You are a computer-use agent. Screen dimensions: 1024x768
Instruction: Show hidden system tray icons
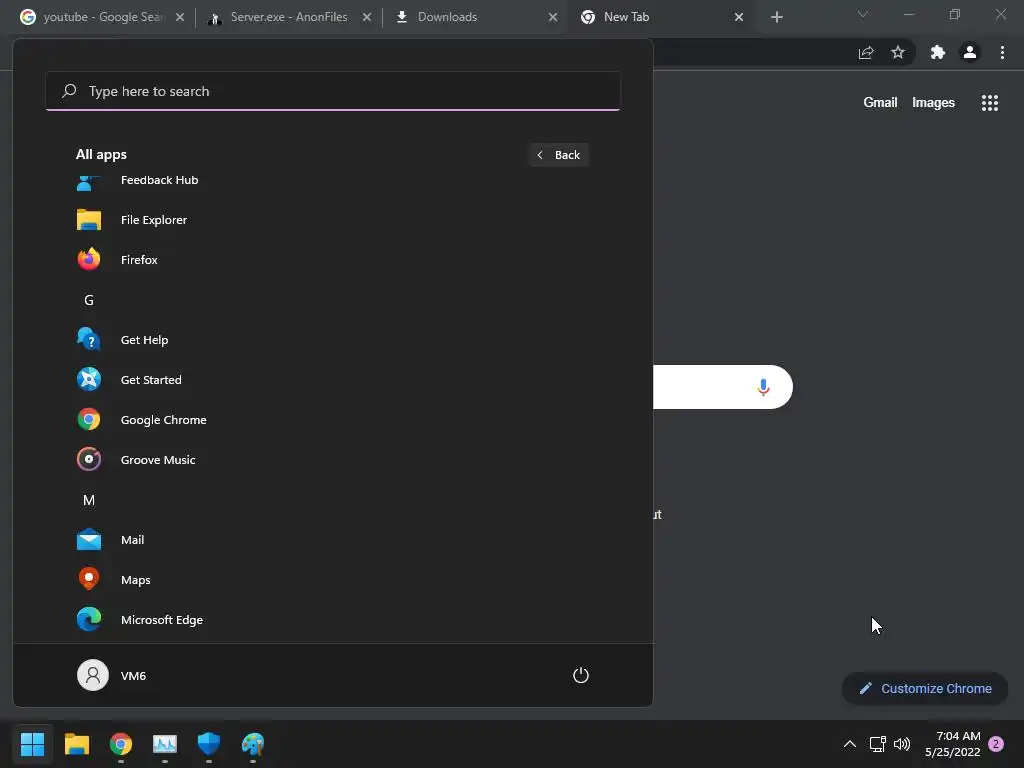850,744
